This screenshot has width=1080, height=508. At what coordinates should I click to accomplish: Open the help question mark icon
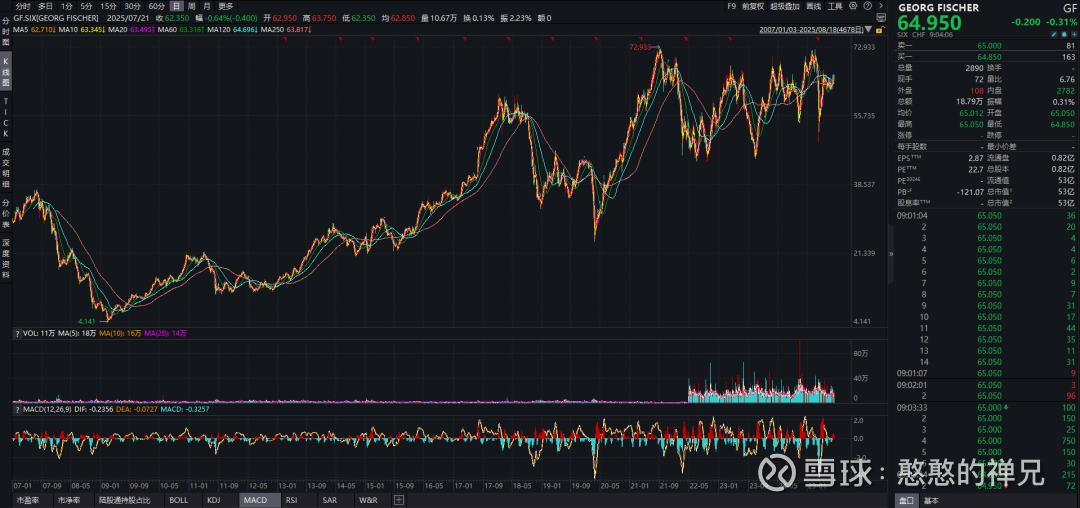click(x=868, y=6)
